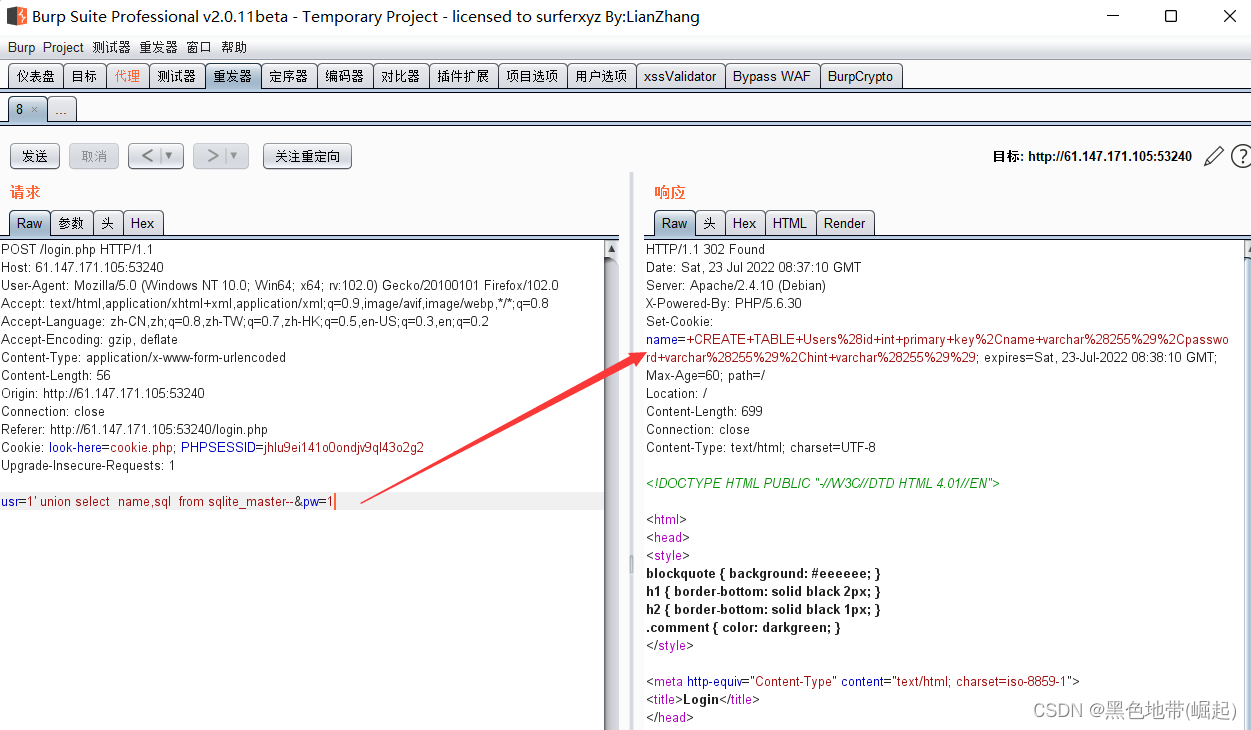Select request 头 headers tab
Viewport: 1251px width, 730px height.
pos(107,223)
